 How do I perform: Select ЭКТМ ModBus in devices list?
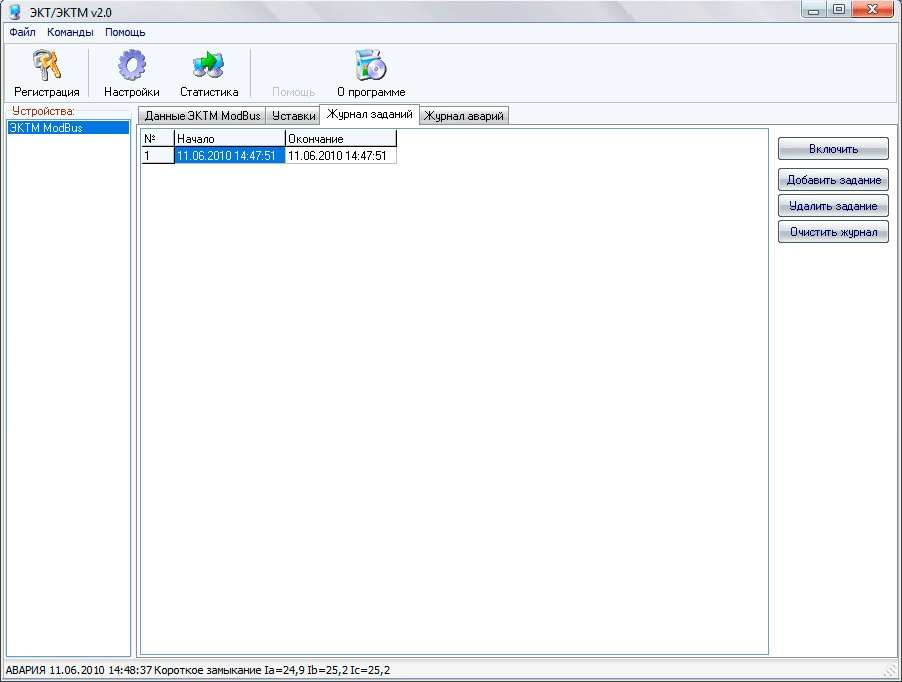click(x=68, y=128)
